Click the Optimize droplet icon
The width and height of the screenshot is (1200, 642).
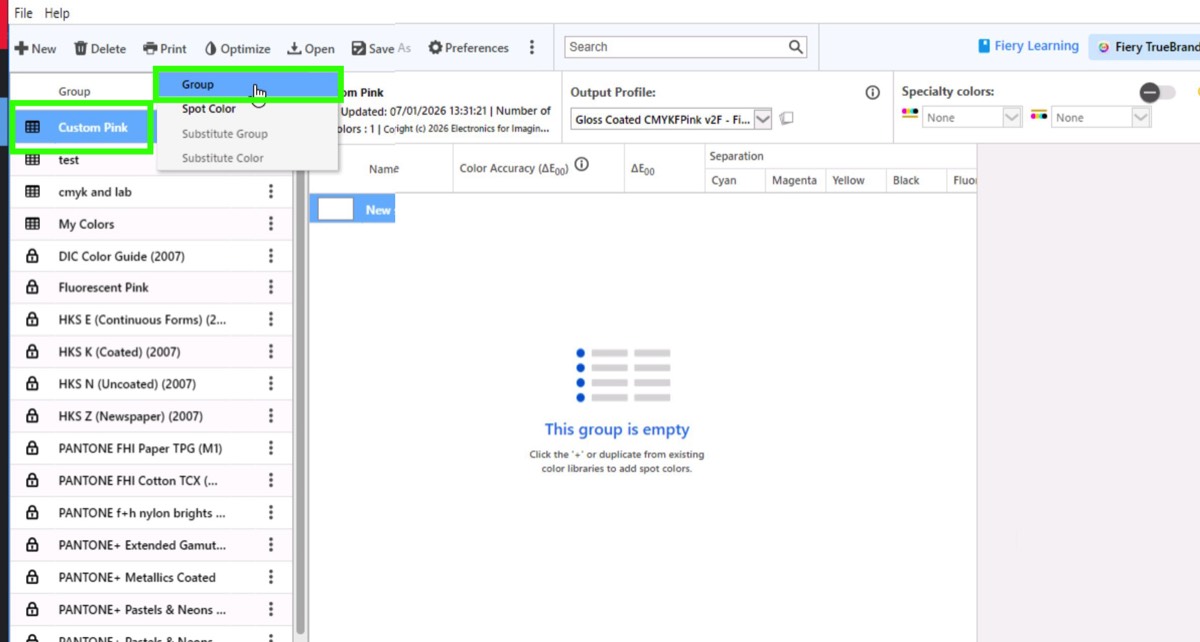point(211,48)
